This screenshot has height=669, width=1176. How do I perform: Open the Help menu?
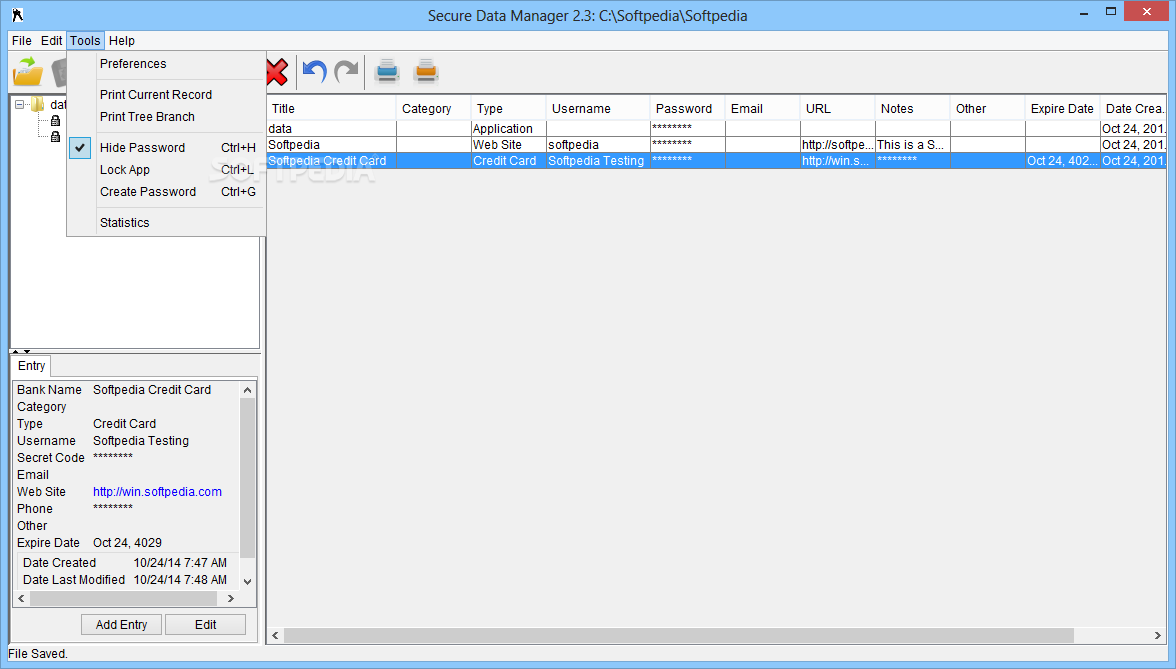coord(122,40)
